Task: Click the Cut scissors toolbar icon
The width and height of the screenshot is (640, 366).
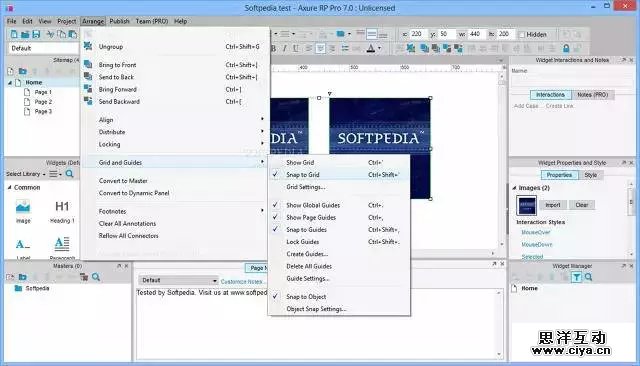Action: pos(50,34)
